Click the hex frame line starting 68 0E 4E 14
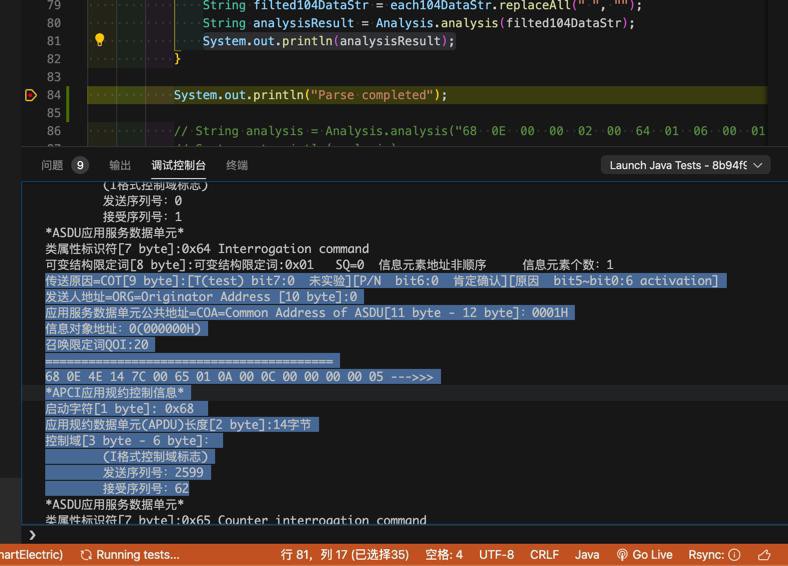The image size is (788, 566). (239, 377)
